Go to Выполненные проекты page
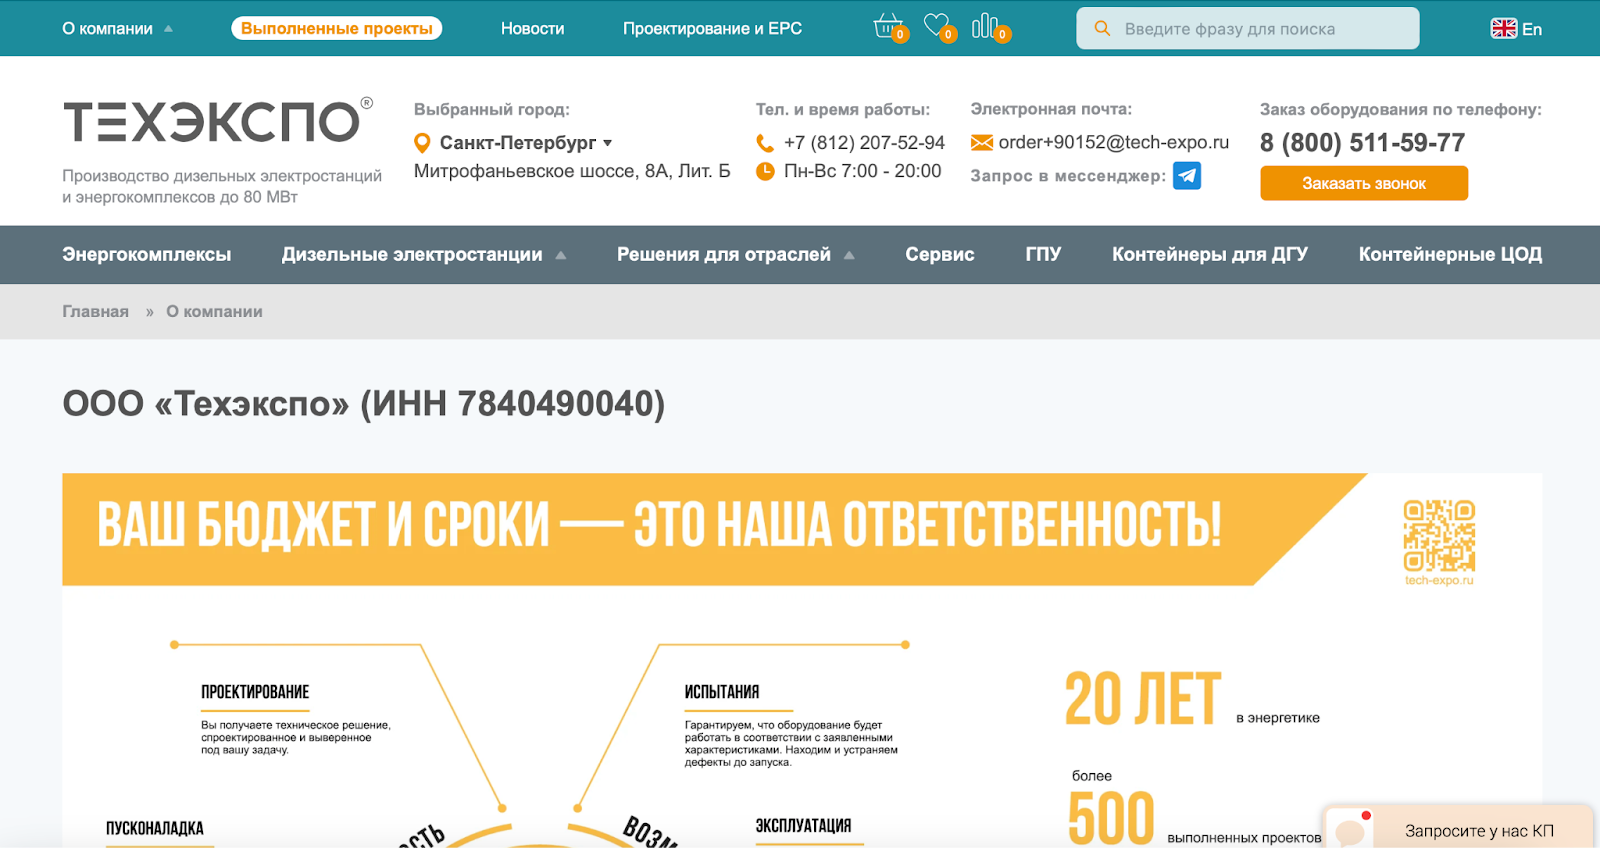The width and height of the screenshot is (1600, 848). click(x=336, y=29)
